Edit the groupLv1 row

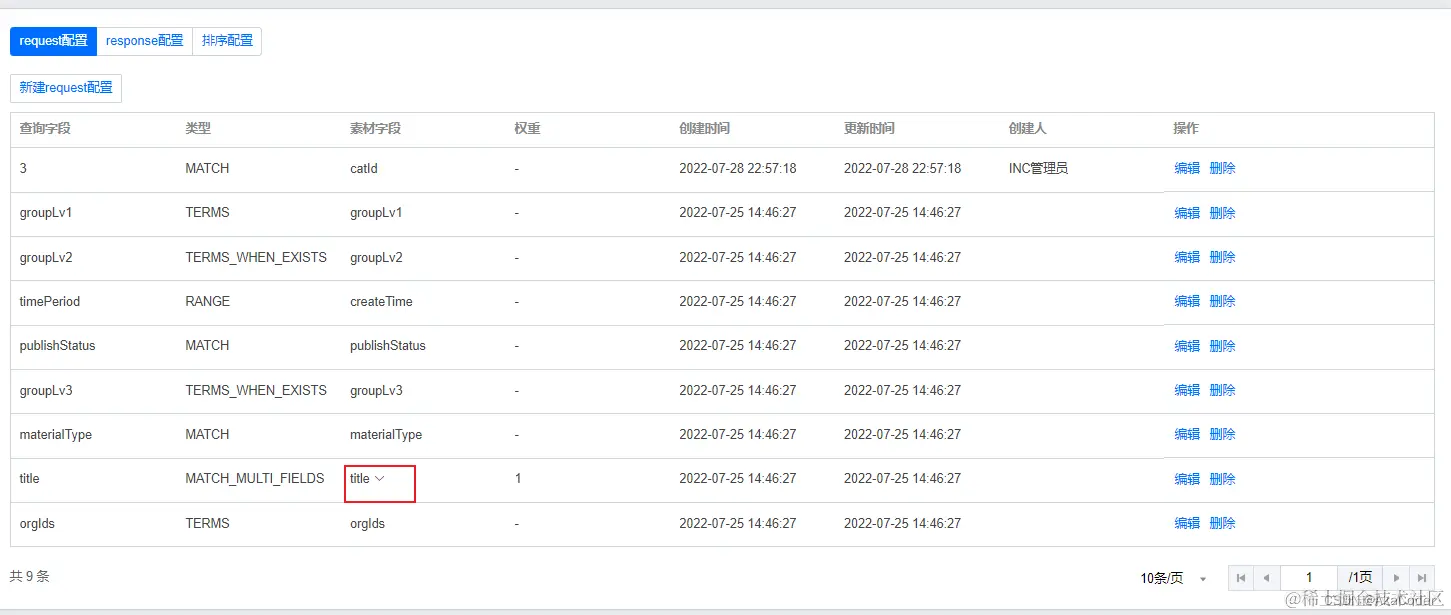click(1187, 213)
